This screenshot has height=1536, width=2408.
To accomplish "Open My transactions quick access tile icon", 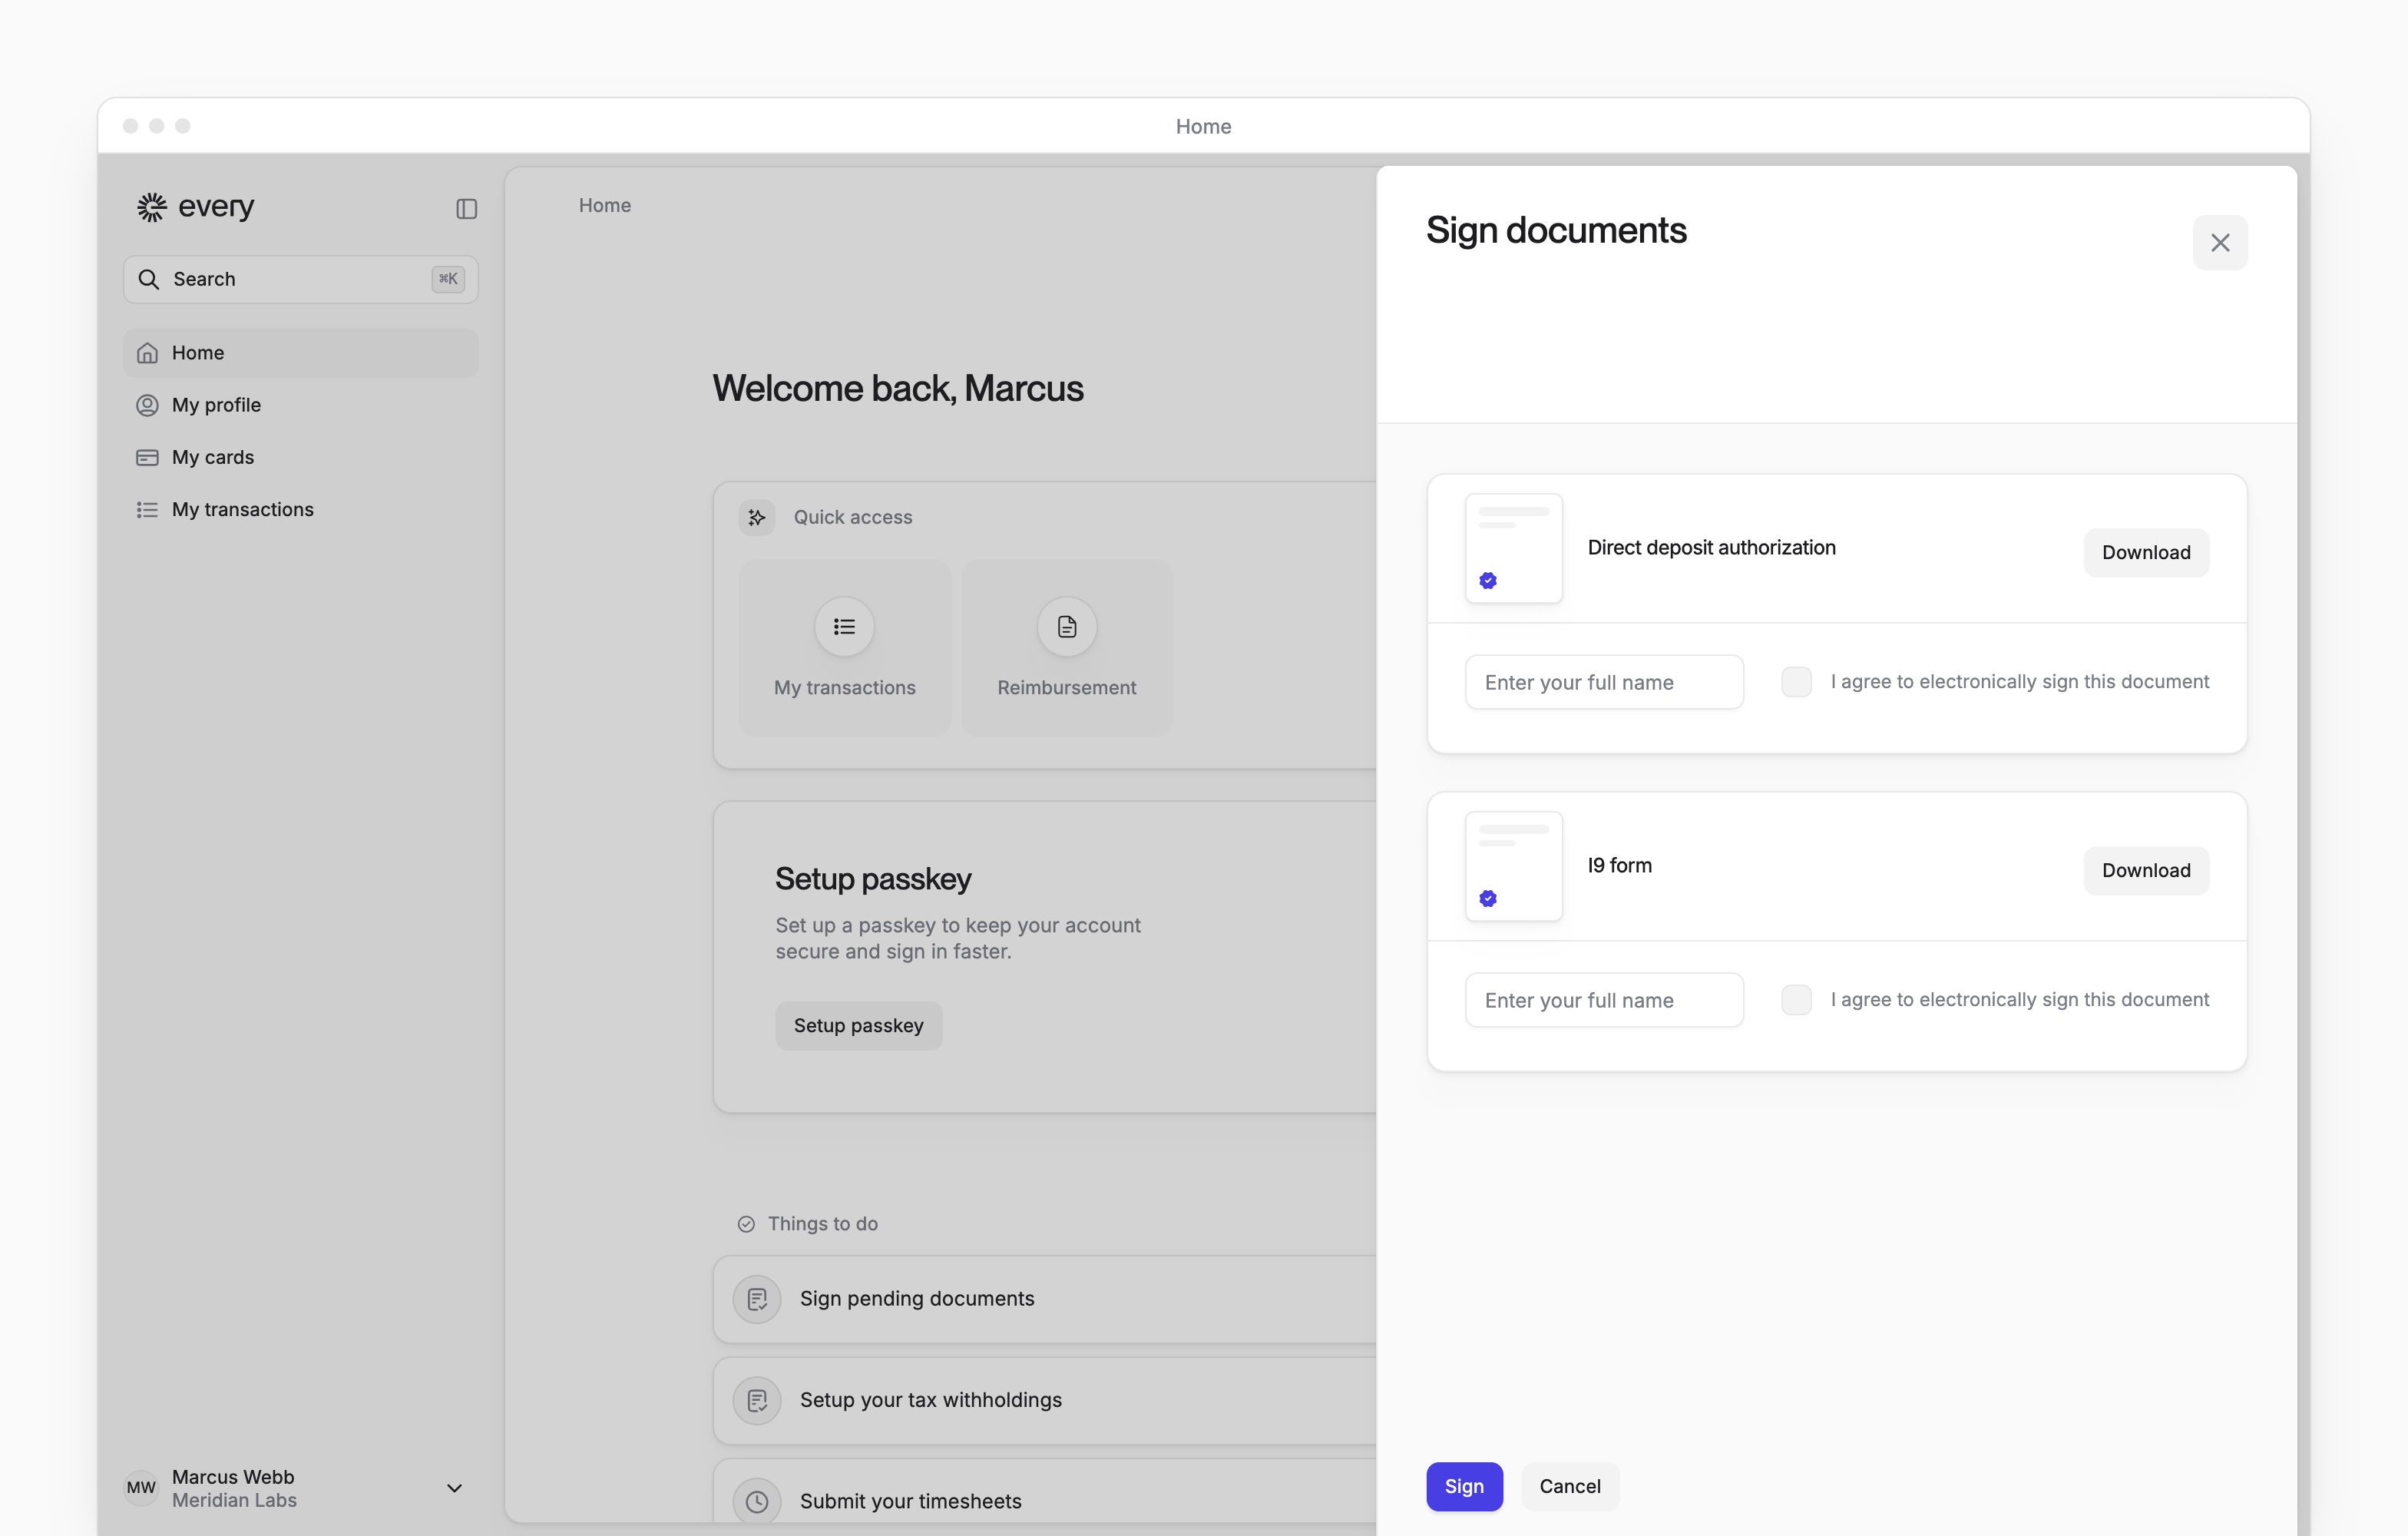I will pyautogui.click(x=844, y=627).
